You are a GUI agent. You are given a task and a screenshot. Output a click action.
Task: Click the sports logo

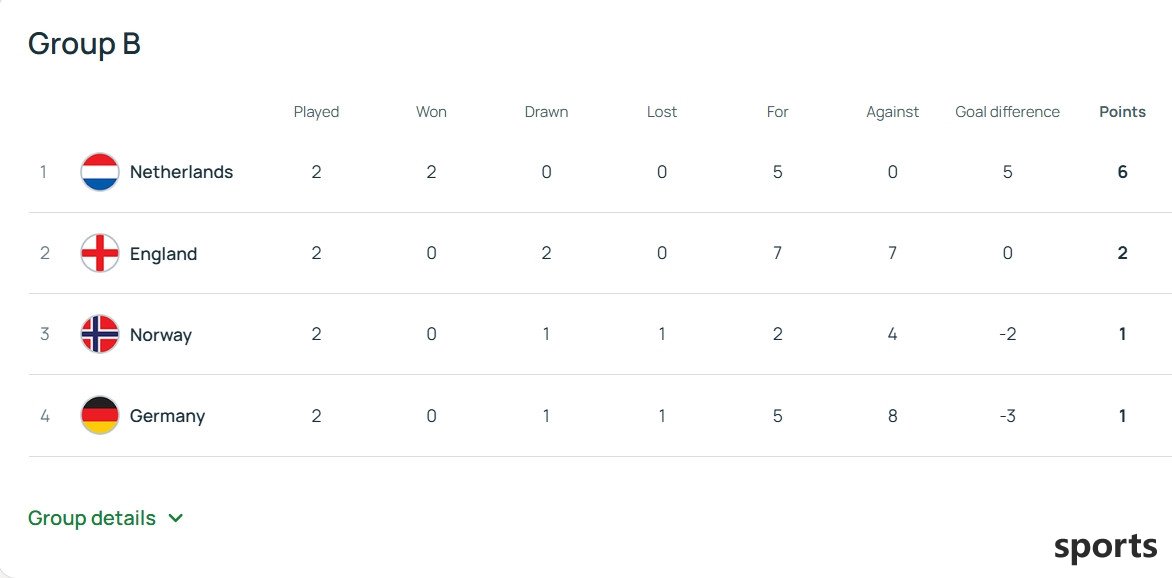(x=1105, y=547)
